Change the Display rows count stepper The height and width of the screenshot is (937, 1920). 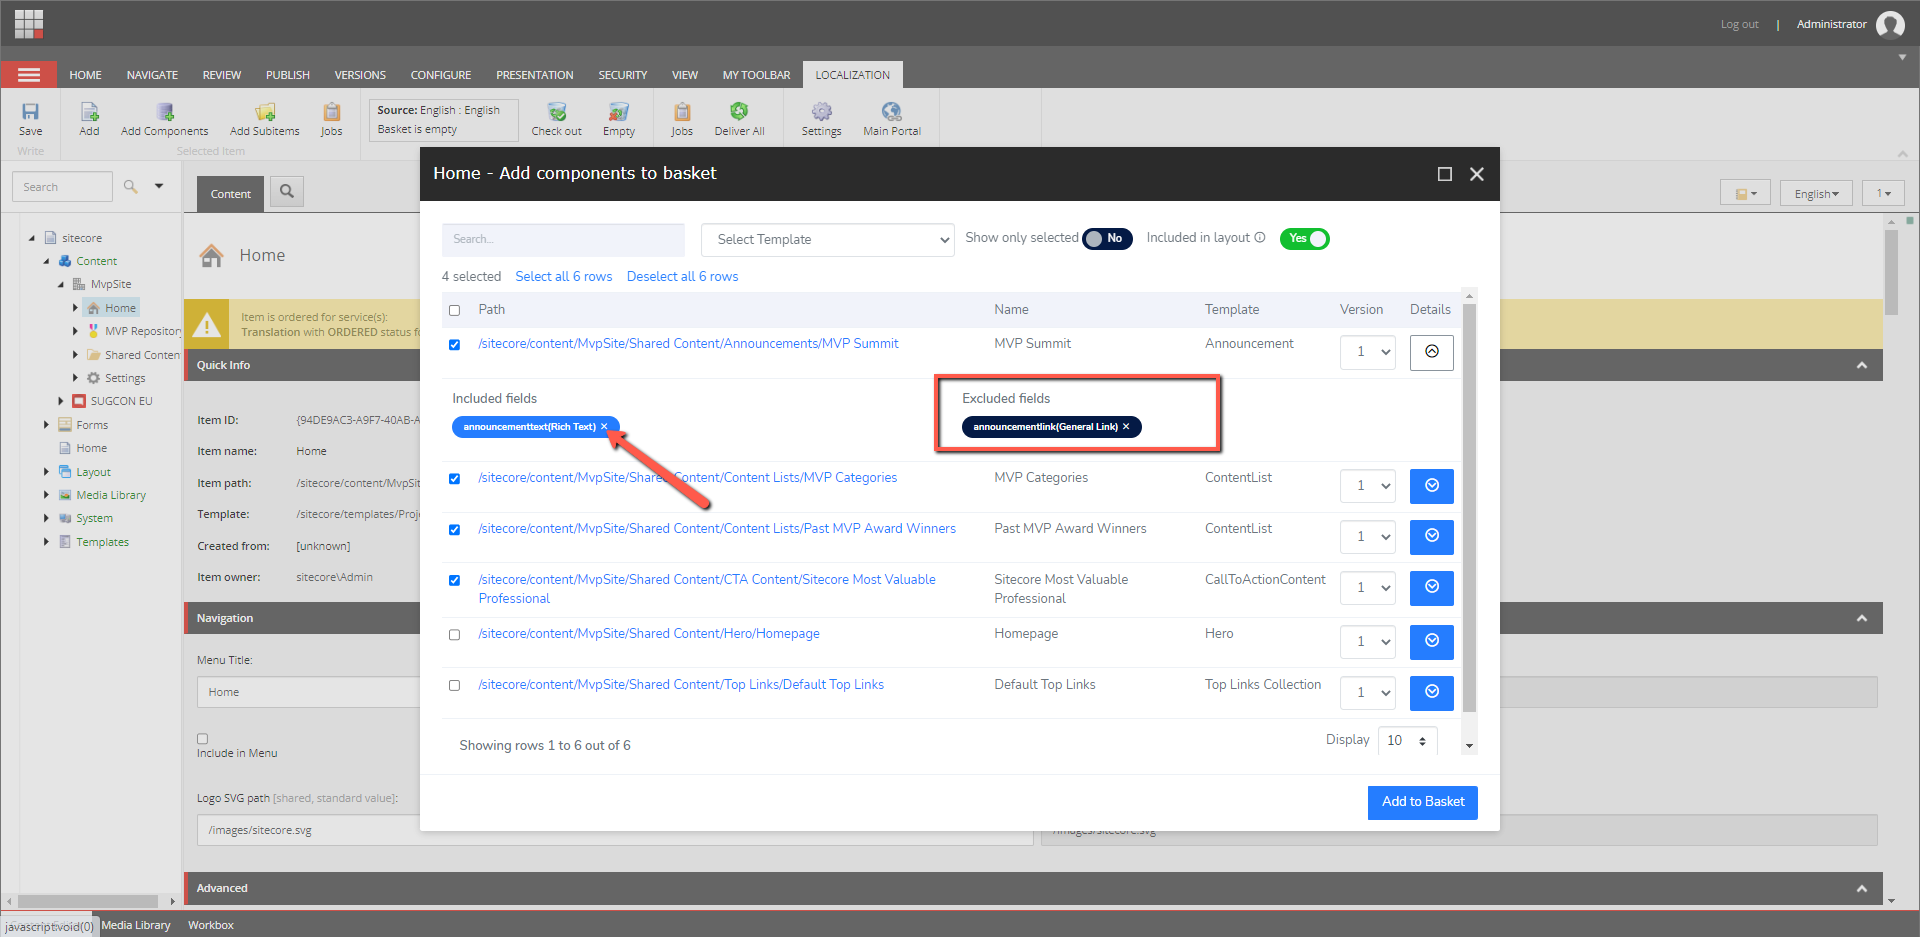[1408, 741]
